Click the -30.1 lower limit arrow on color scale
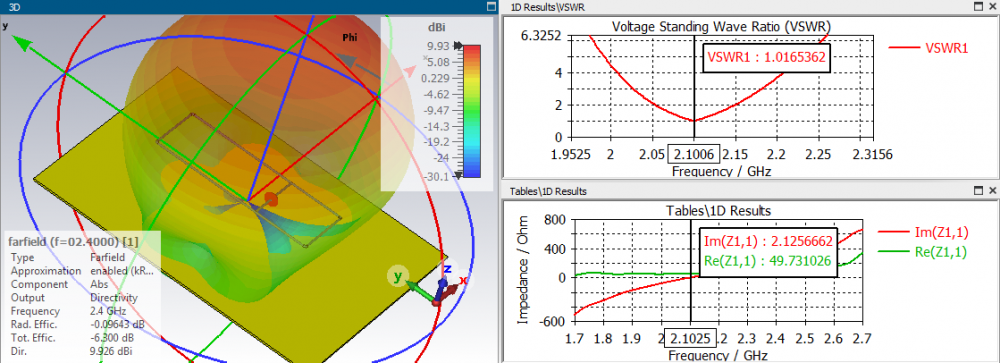Image resolution: width=1000 pixels, height=363 pixels. 456,174
